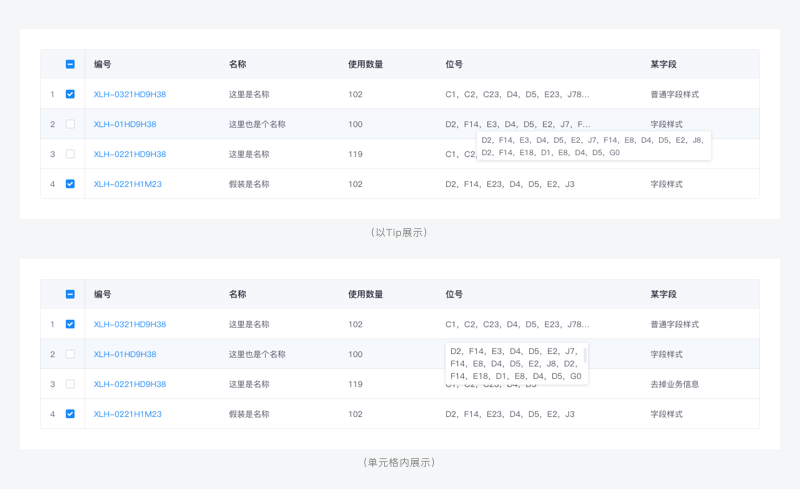Screen dimensions: 800x489
Task: Check row 3 checkbox in bottom table
Action: coord(70,384)
